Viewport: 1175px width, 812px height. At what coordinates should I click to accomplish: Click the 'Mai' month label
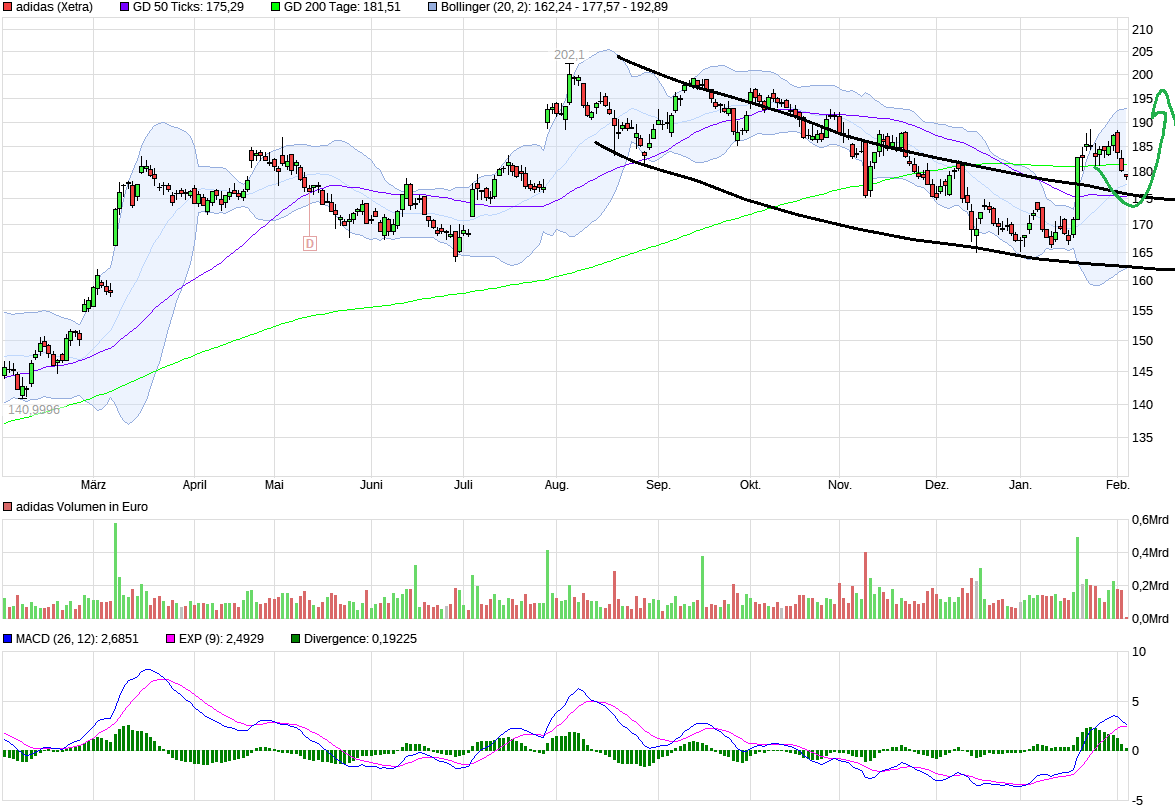(274, 485)
